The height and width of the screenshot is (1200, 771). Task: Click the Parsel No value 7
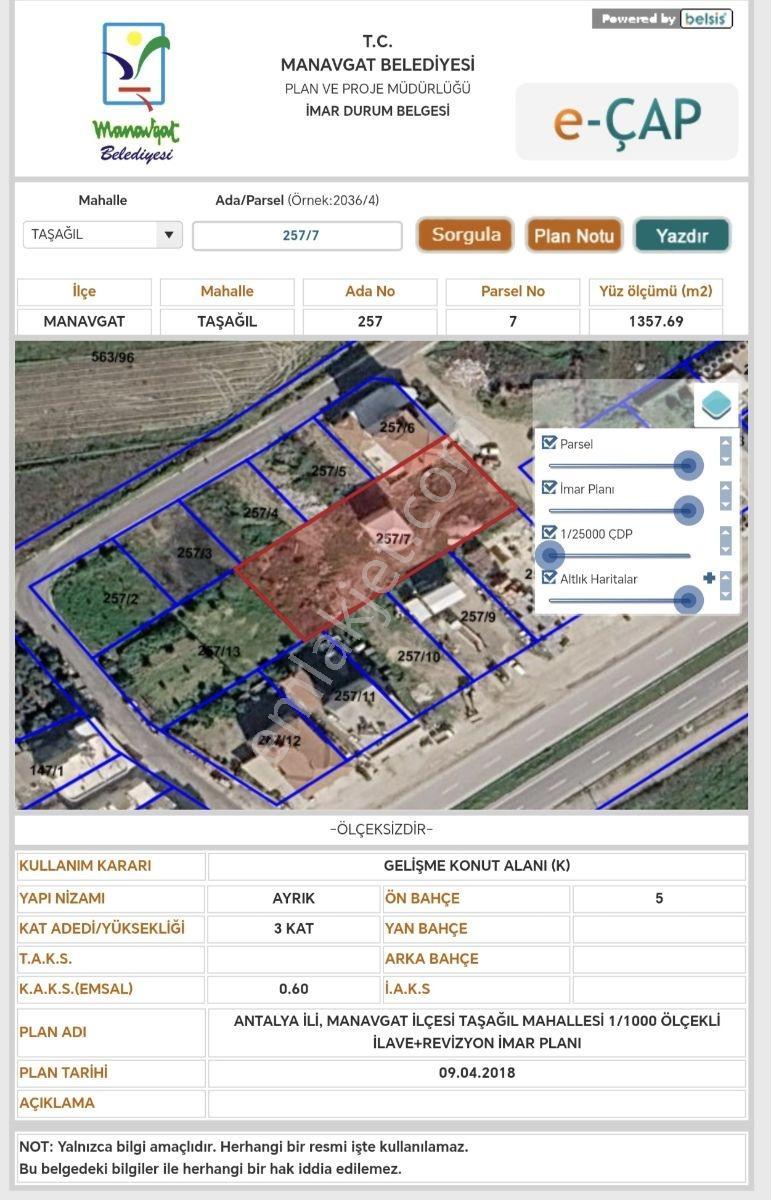(513, 321)
